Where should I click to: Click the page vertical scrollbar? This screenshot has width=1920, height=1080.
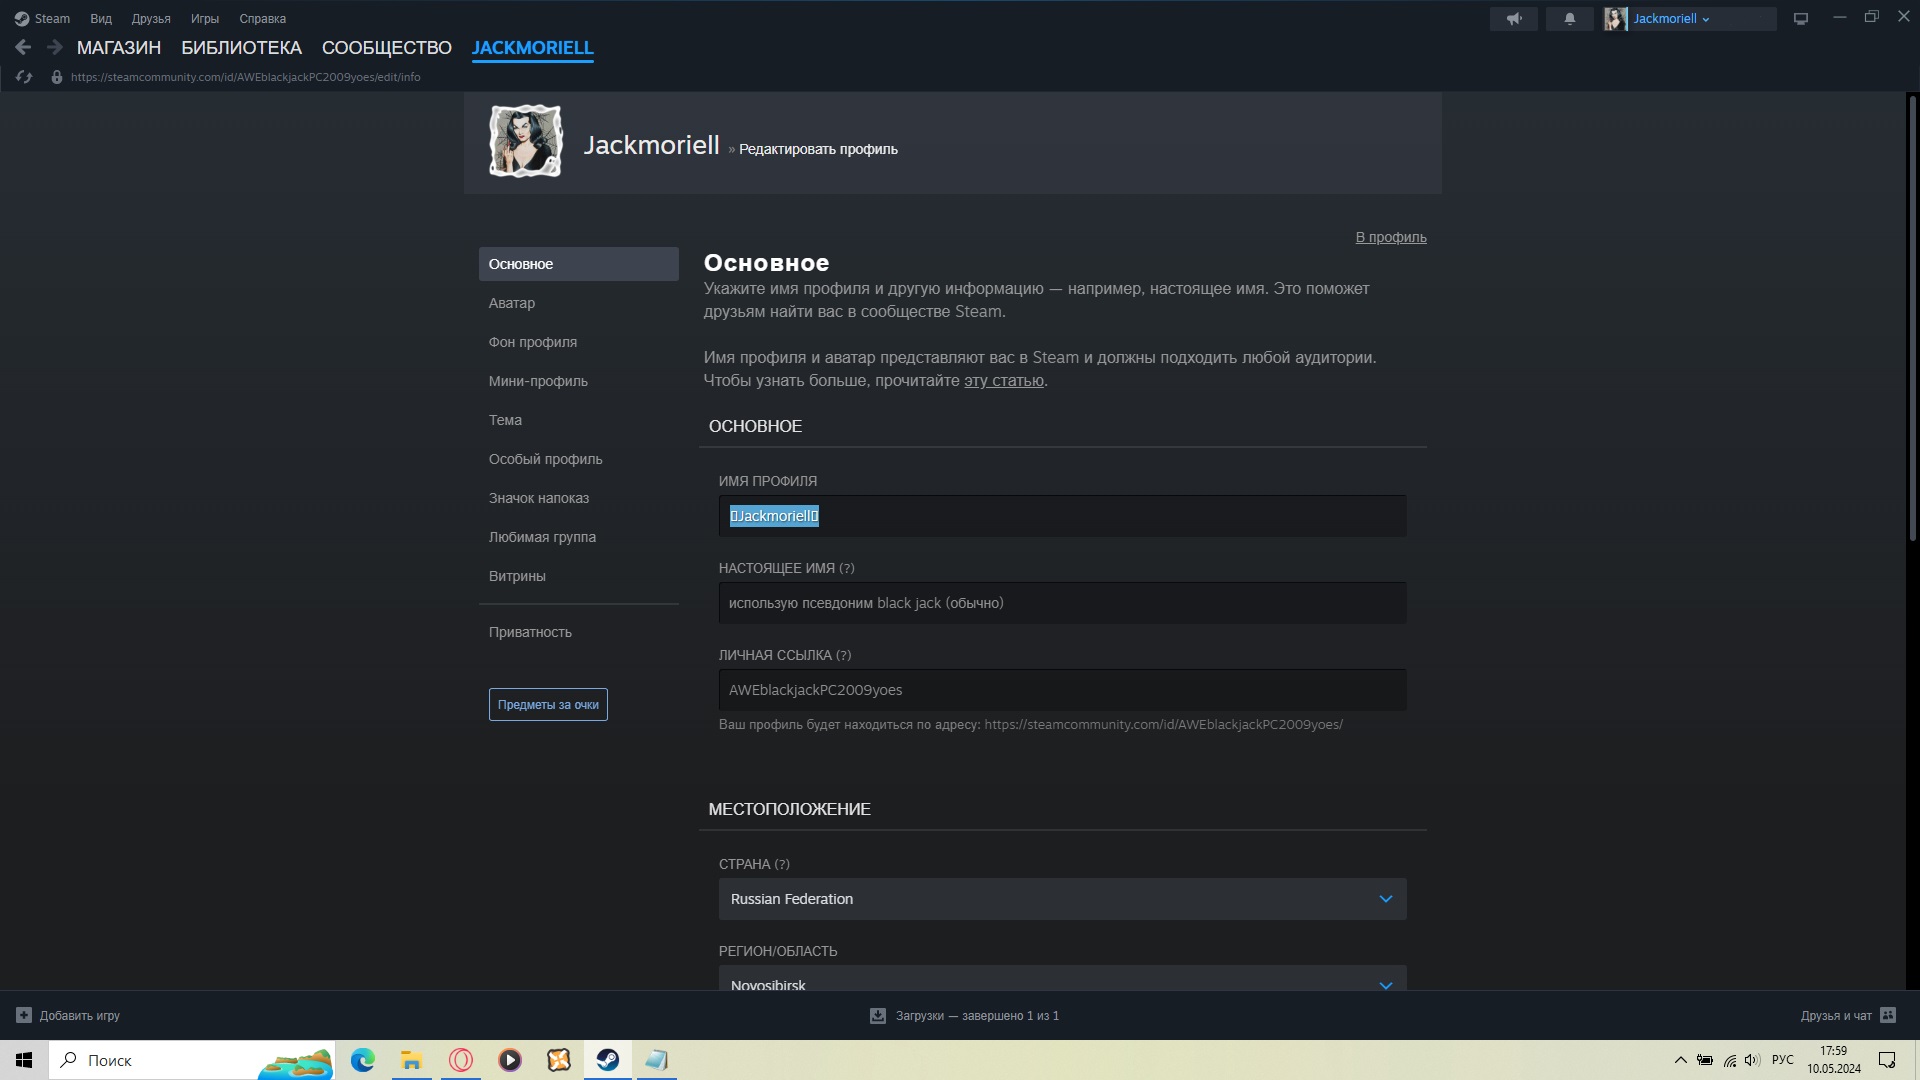1912,320
